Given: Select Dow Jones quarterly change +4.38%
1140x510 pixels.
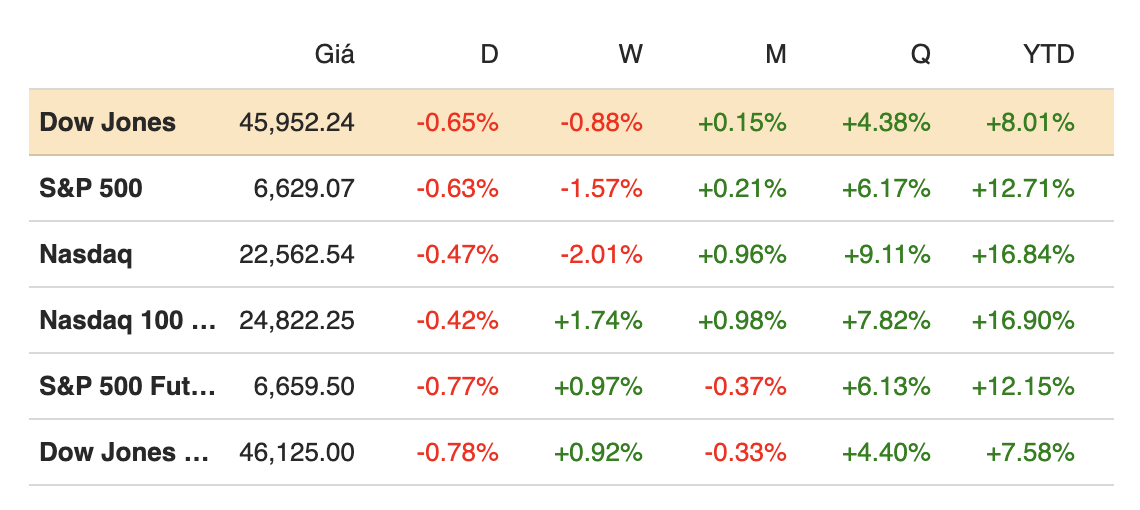Looking at the screenshot, I should [x=887, y=123].
